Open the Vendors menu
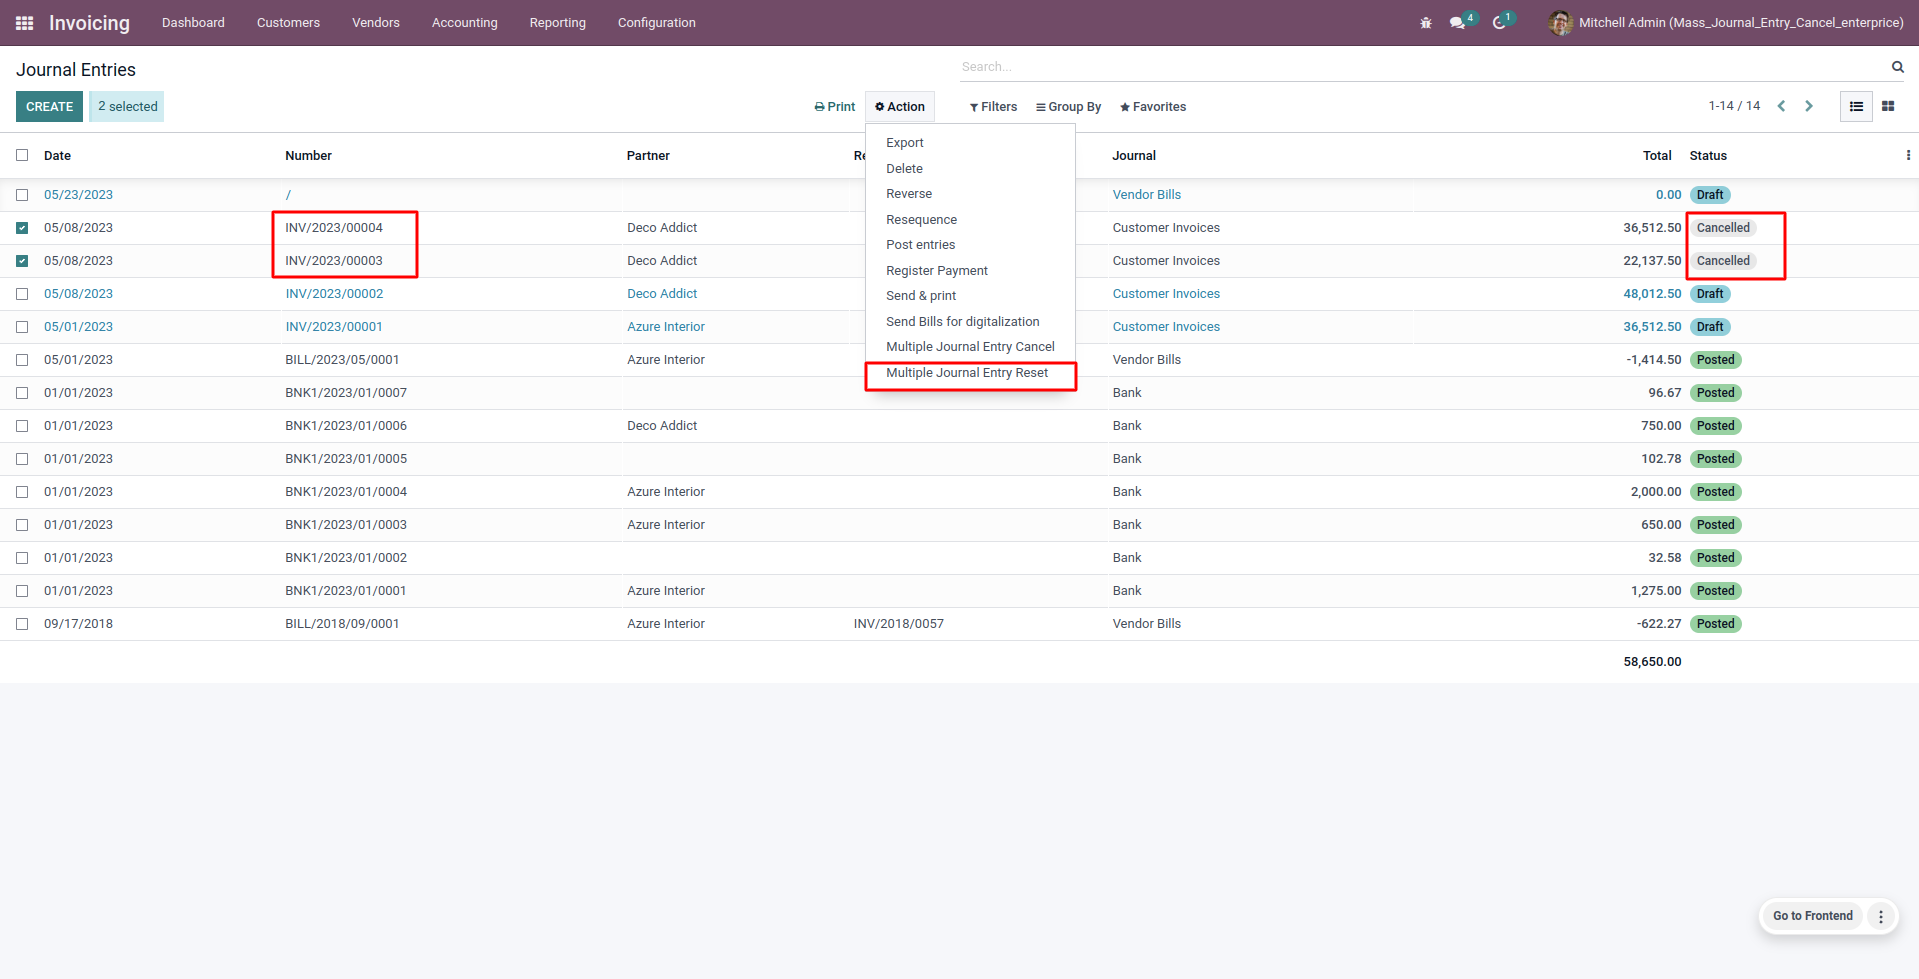The width and height of the screenshot is (1919, 979). pyautogui.click(x=376, y=22)
